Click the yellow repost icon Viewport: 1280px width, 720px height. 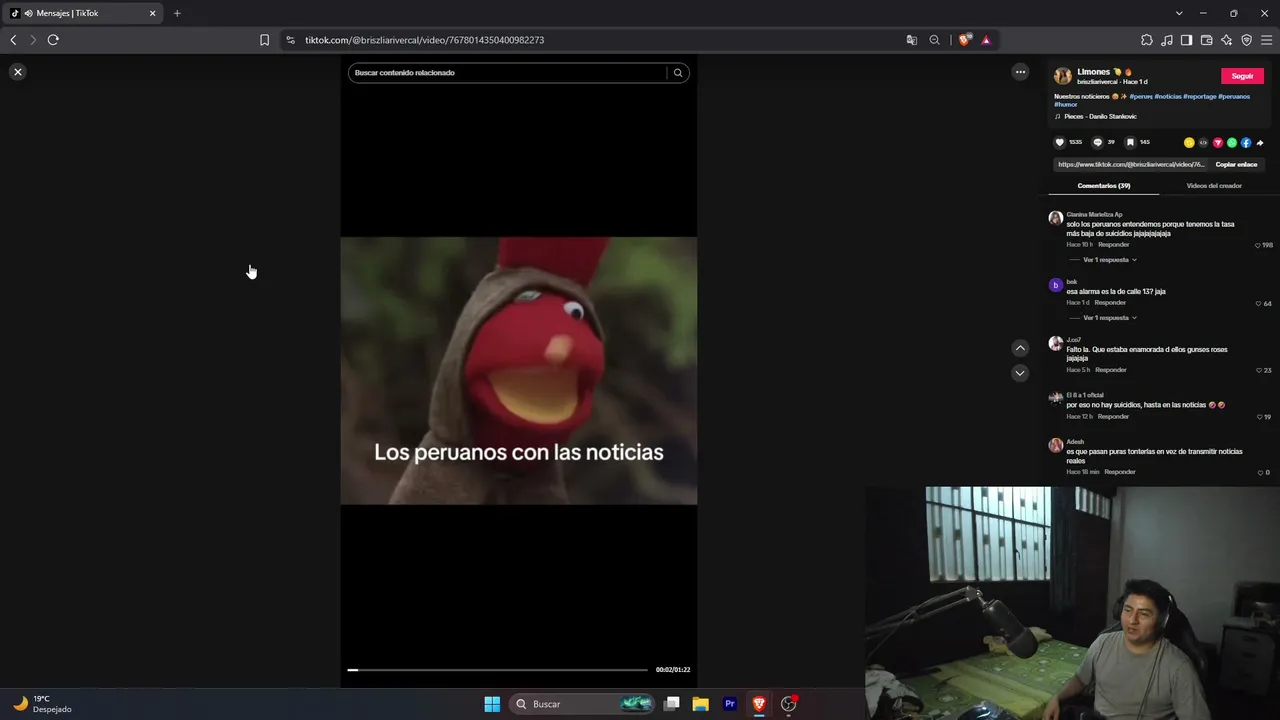click(1189, 143)
